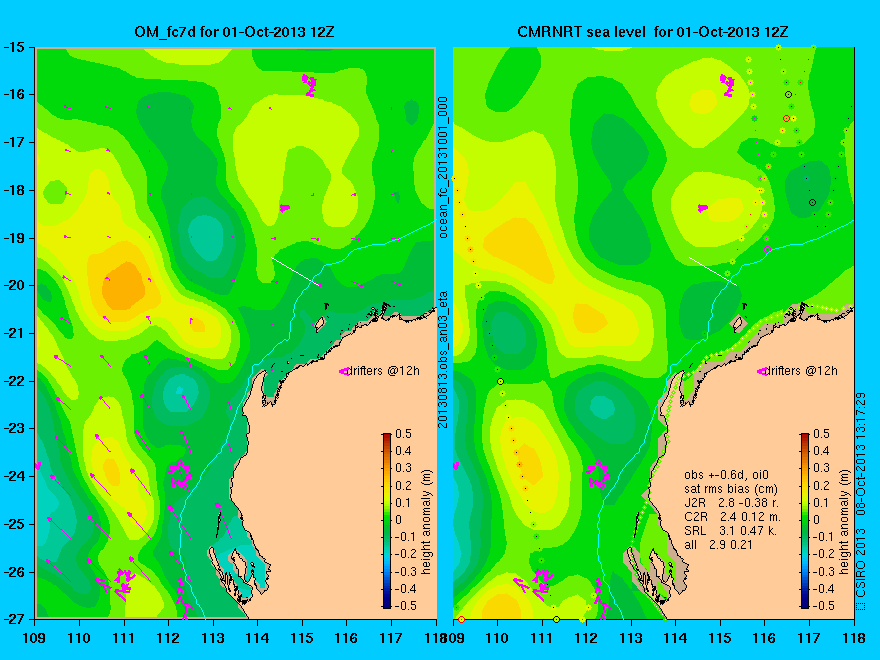
Task: Click drifter cluster near -24 latitude in right map
Action: point(599,474)
